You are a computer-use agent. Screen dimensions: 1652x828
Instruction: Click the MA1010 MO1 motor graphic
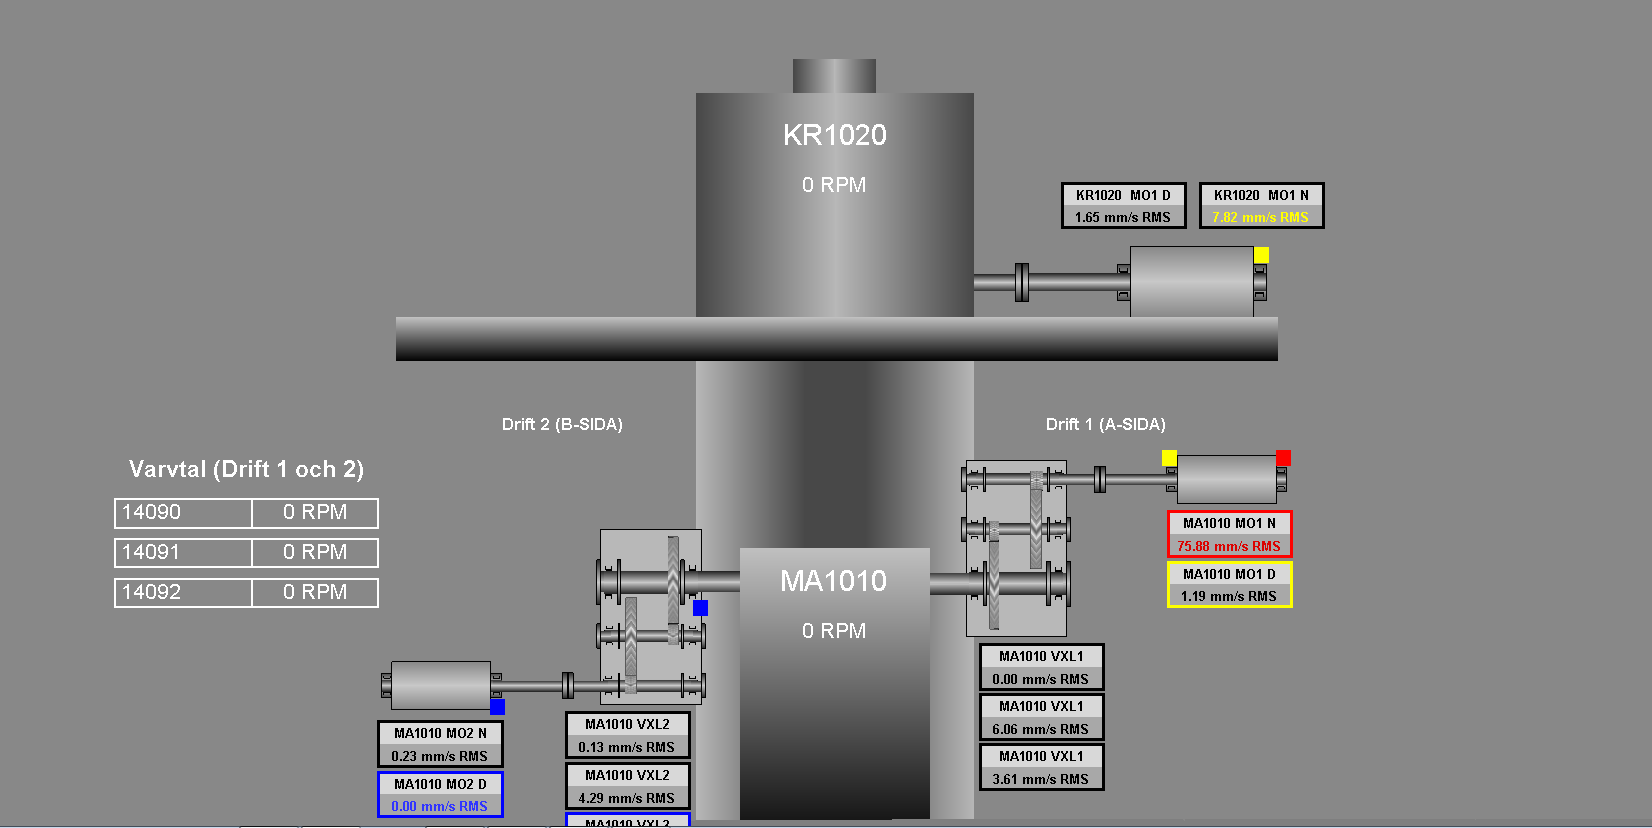pyautogui.click(x=1226, y=479)
